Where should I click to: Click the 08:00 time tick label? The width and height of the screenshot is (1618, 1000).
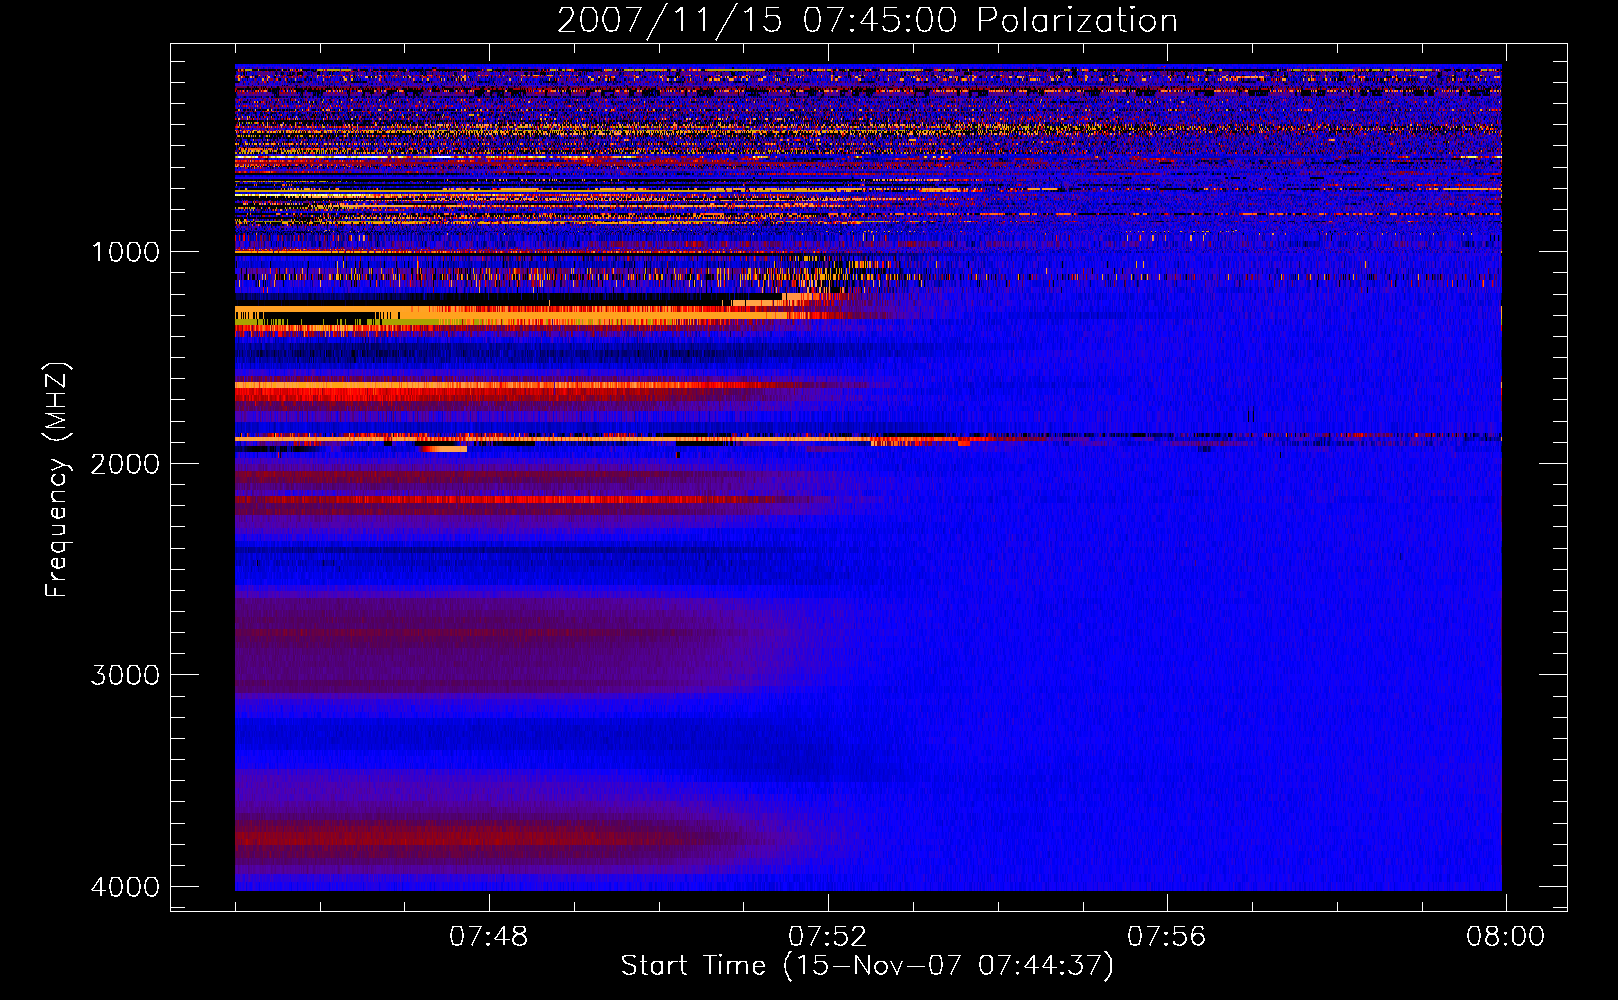[x=1506, y=937]
